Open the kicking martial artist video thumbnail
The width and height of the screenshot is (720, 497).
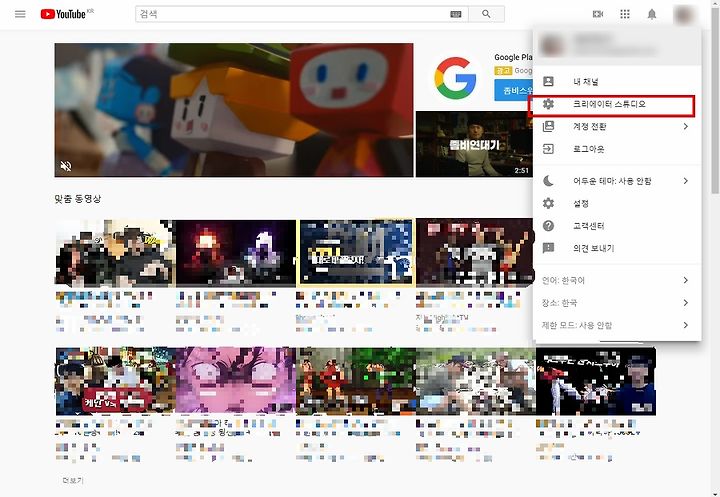596,381
